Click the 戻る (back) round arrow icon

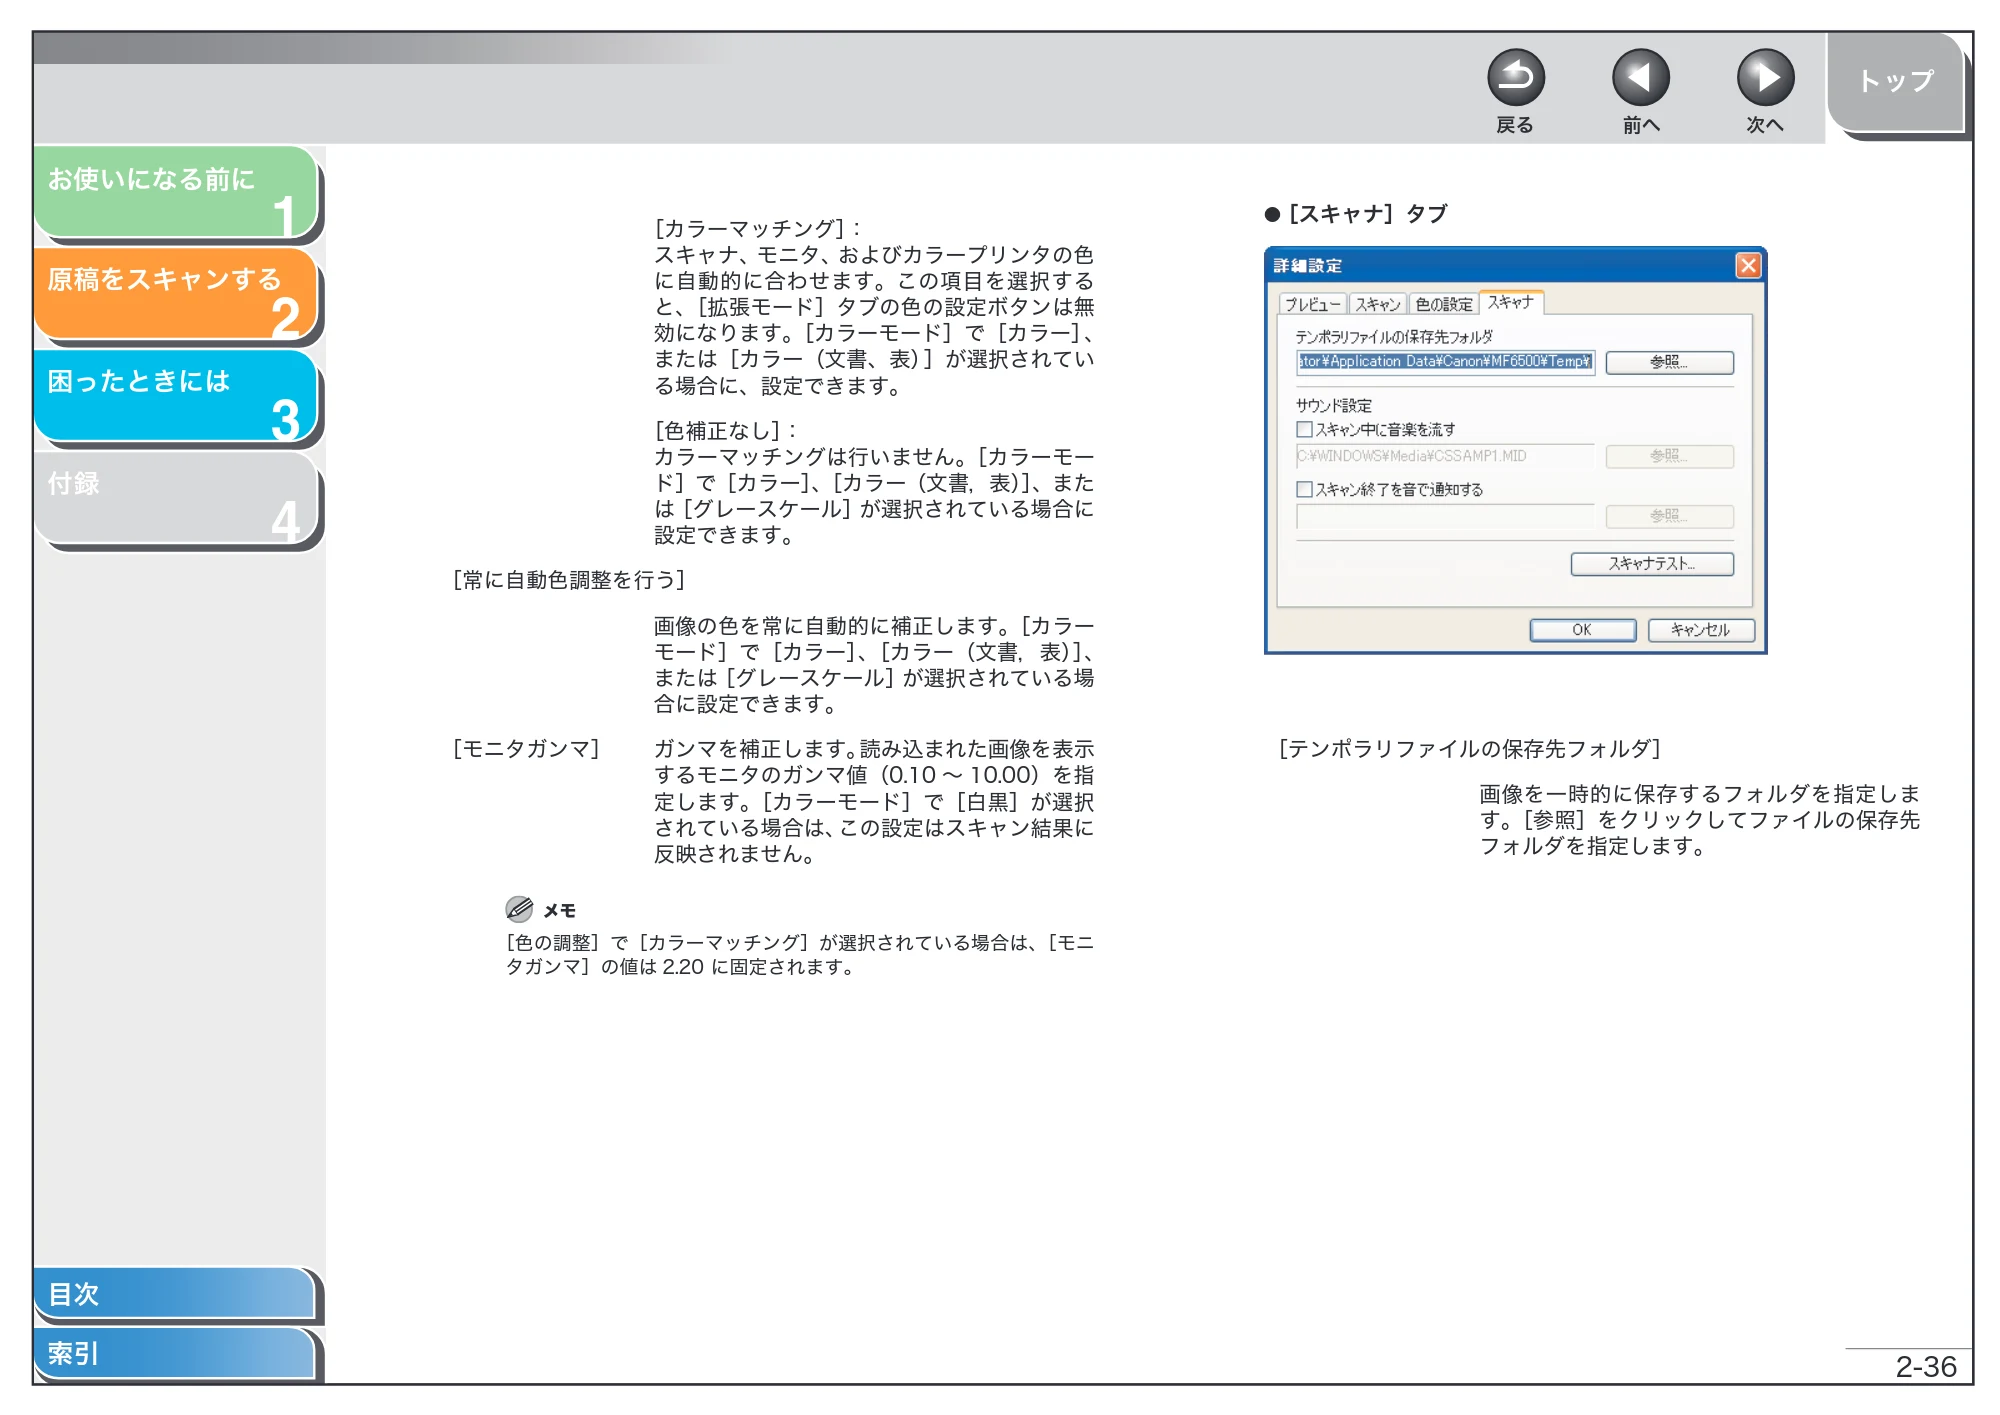point(1515,77)
